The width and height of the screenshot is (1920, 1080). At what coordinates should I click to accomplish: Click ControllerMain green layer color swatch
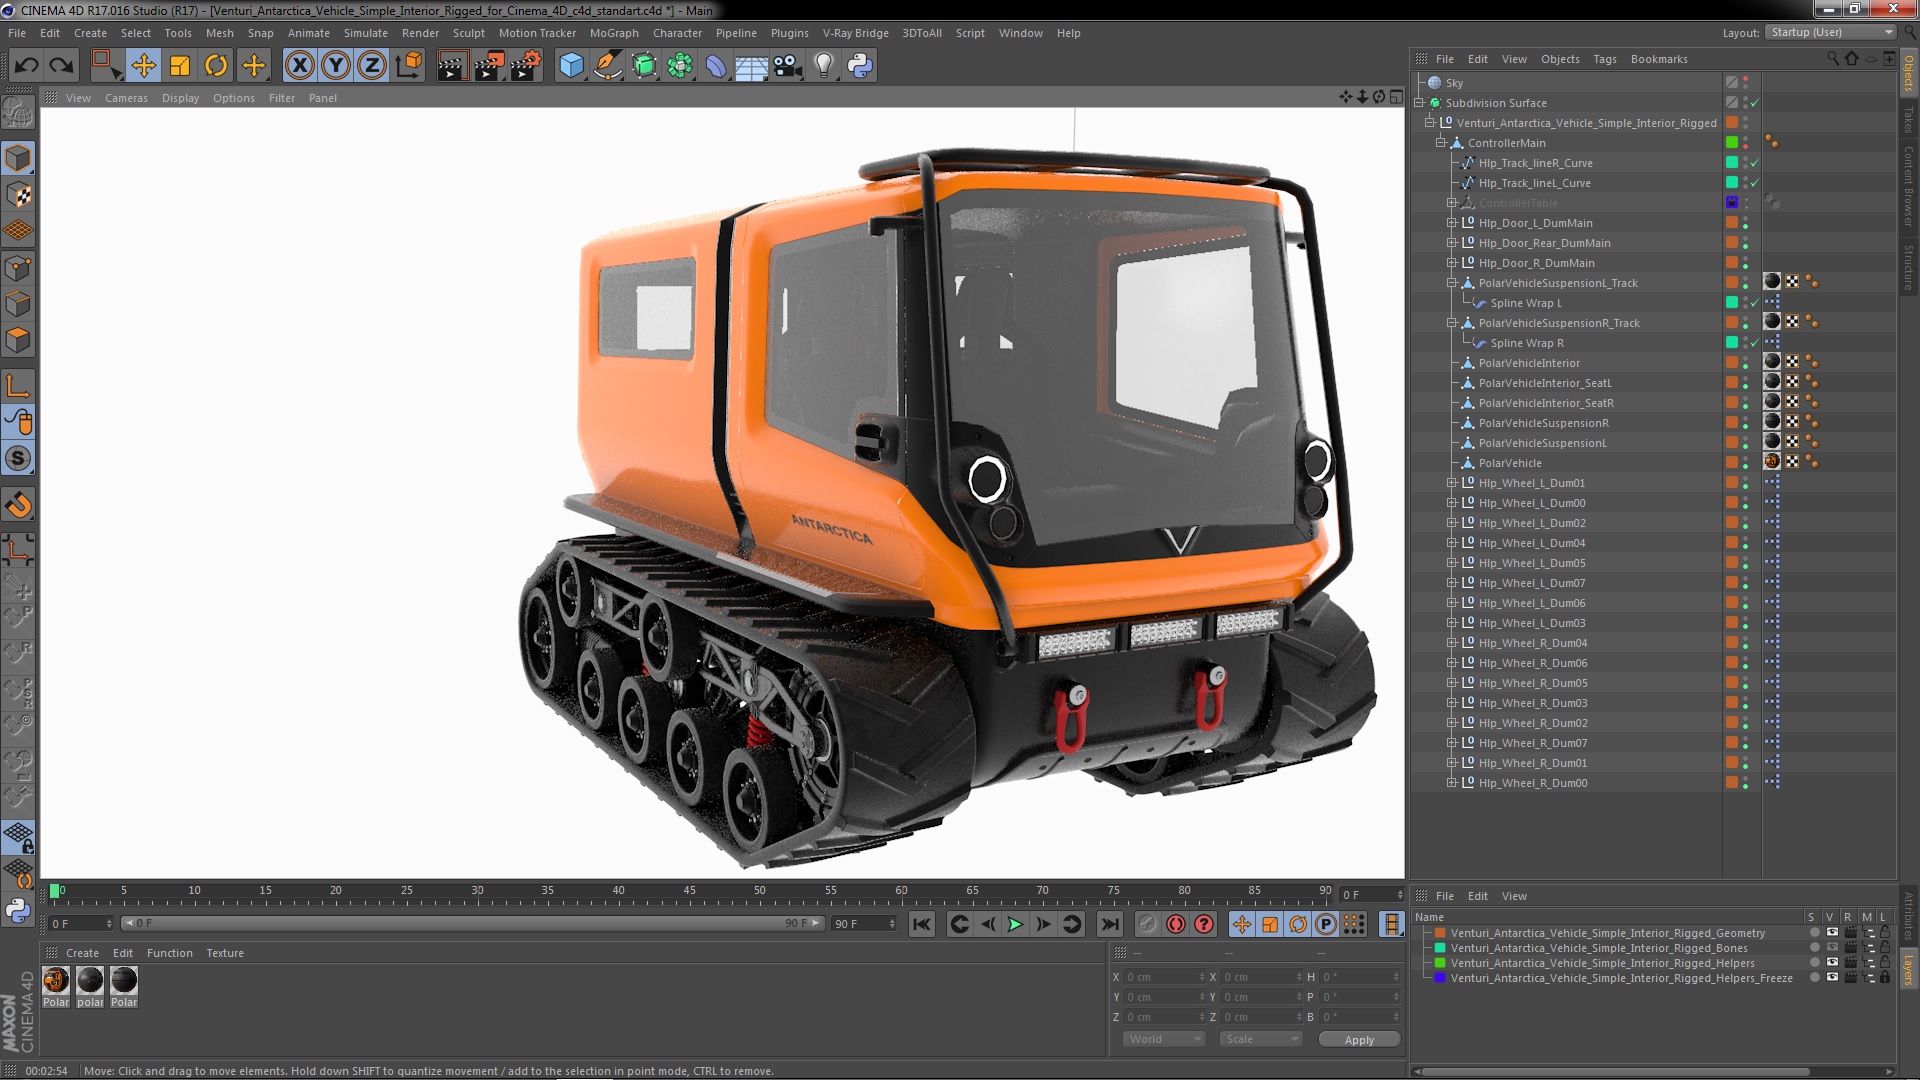(1732, 142)
